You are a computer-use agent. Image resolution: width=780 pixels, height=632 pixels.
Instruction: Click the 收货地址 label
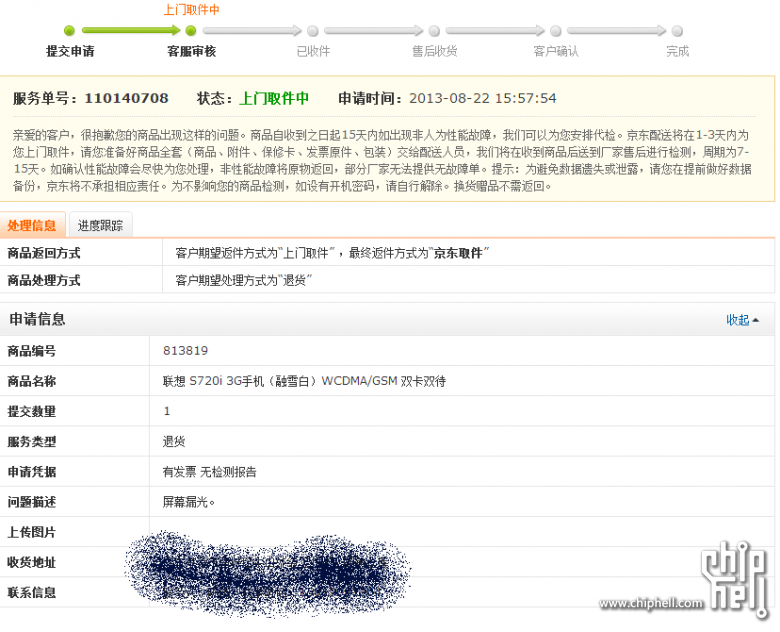pos(31,562)
